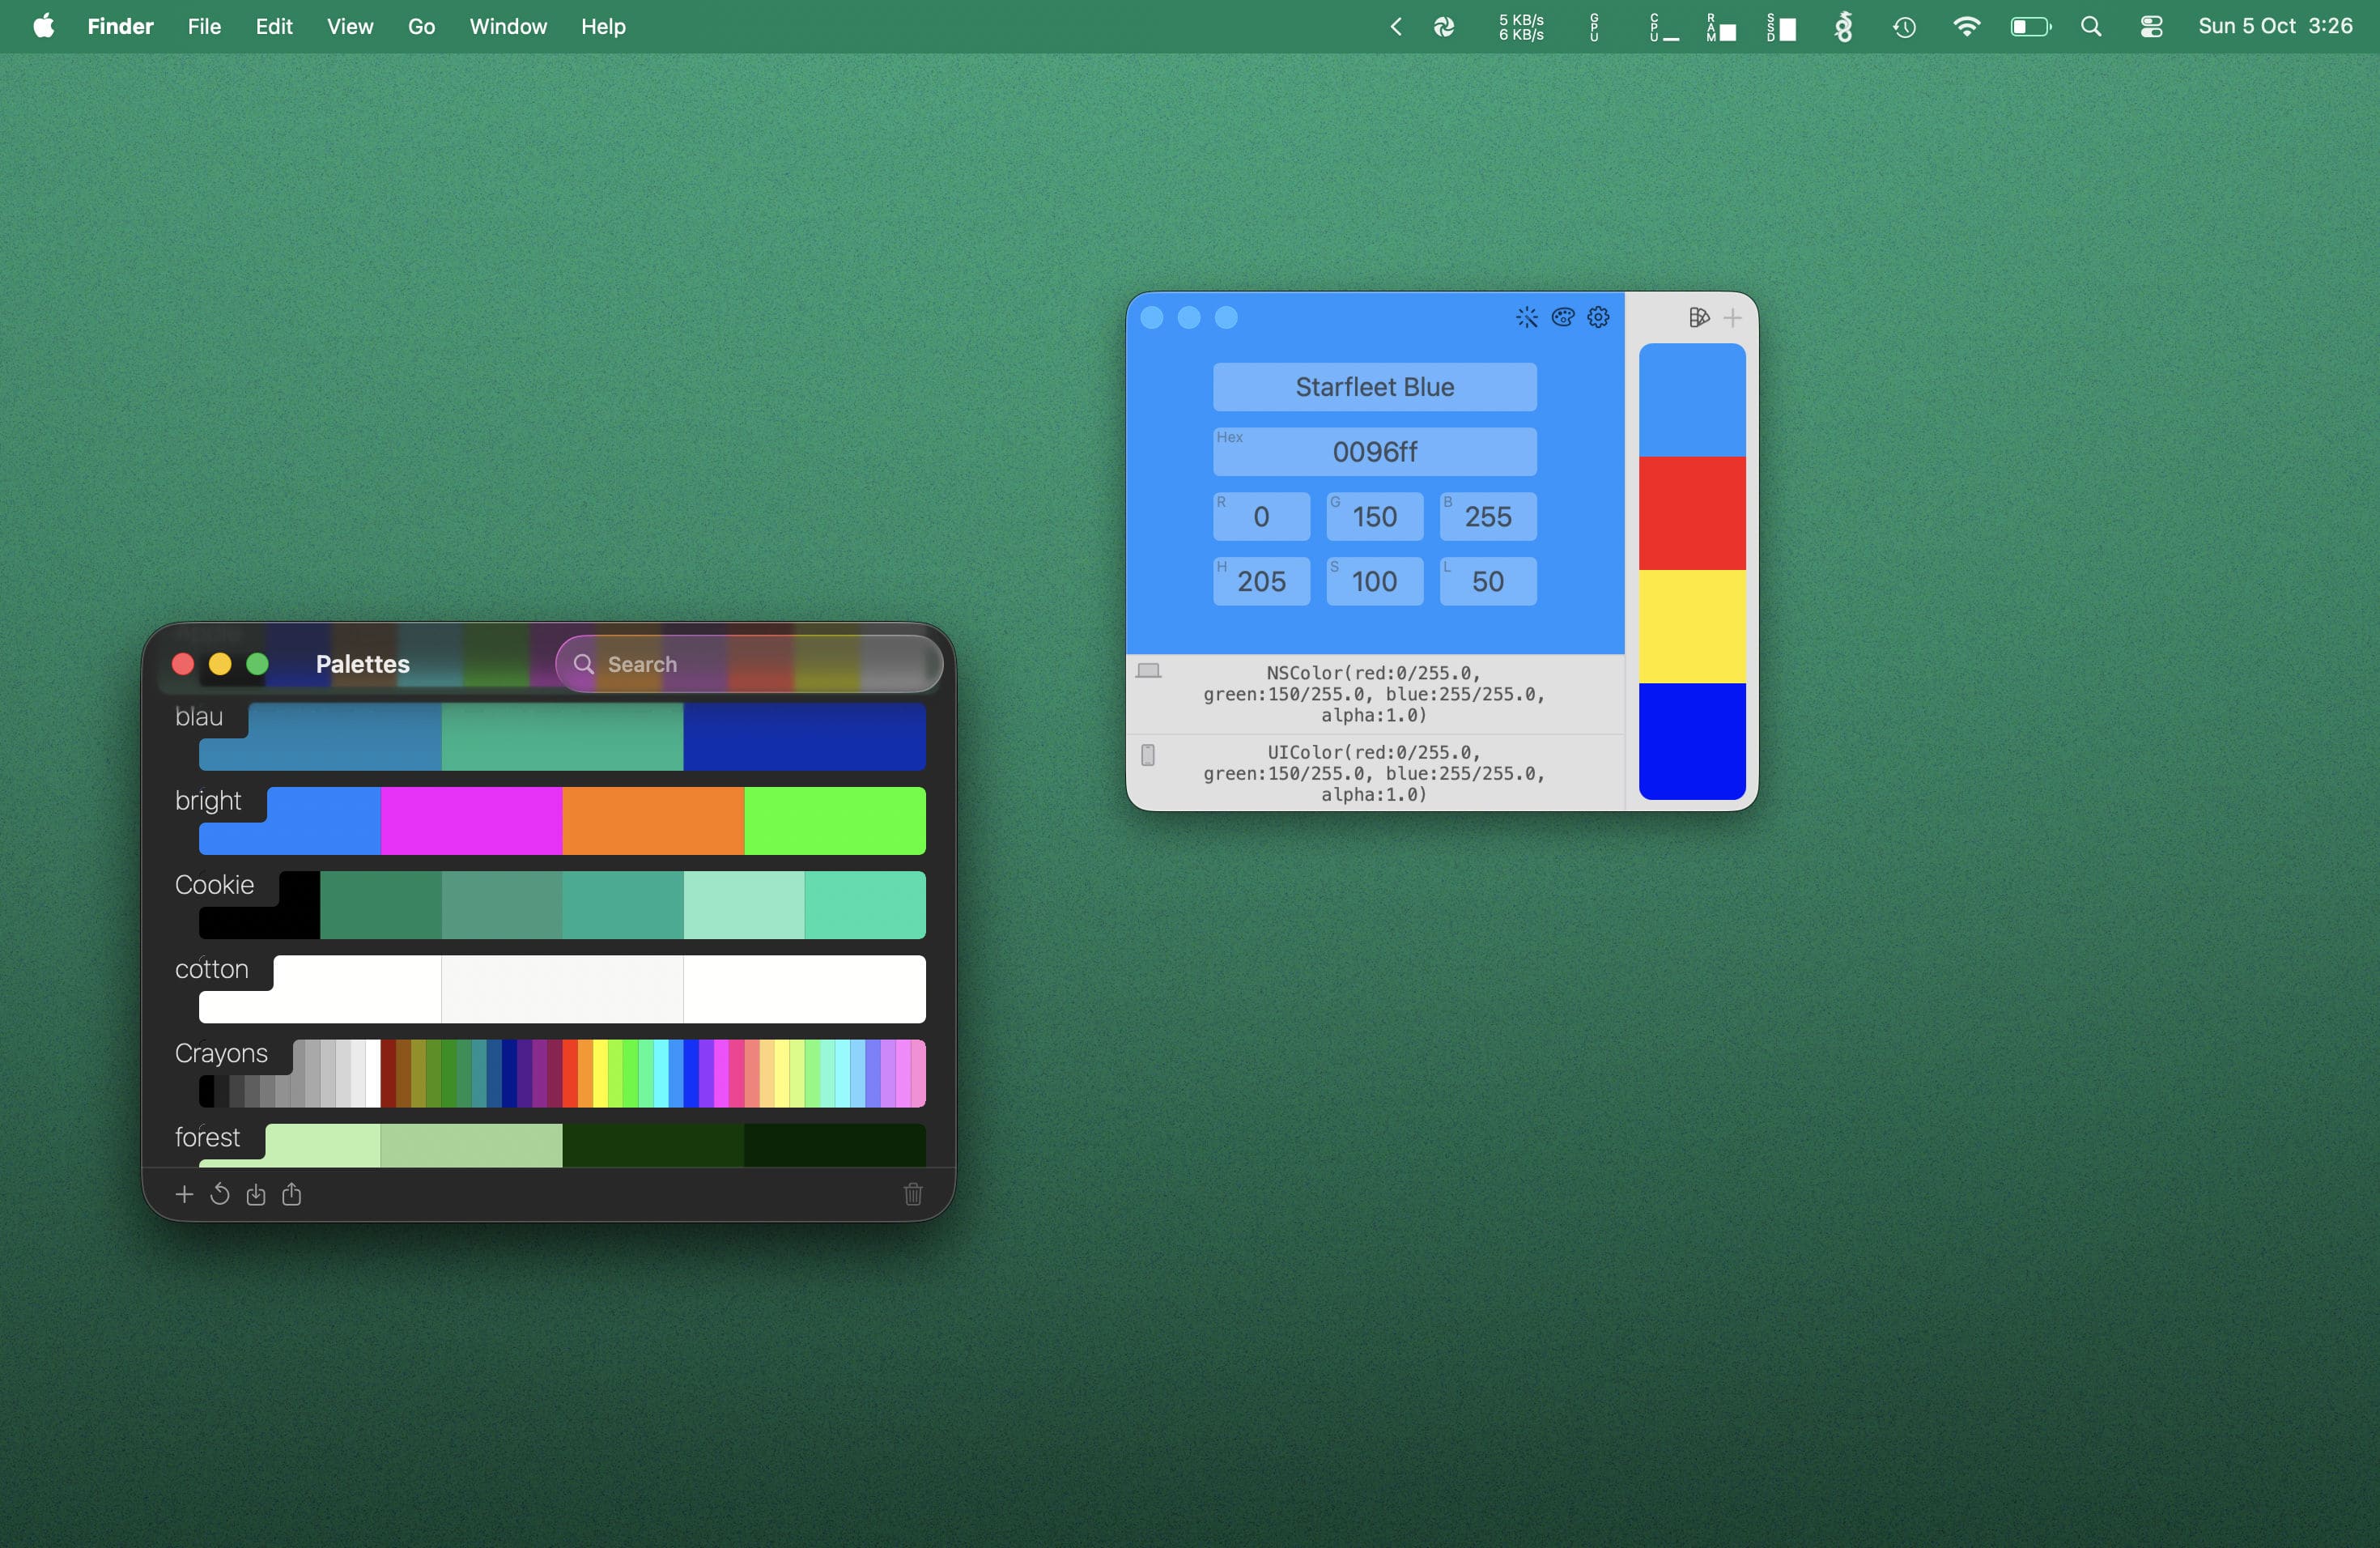Viewport: 2380px width, 1548px height.
Task: Click the revert arrow in the Palettes footer
Action: pos(220,1194)
